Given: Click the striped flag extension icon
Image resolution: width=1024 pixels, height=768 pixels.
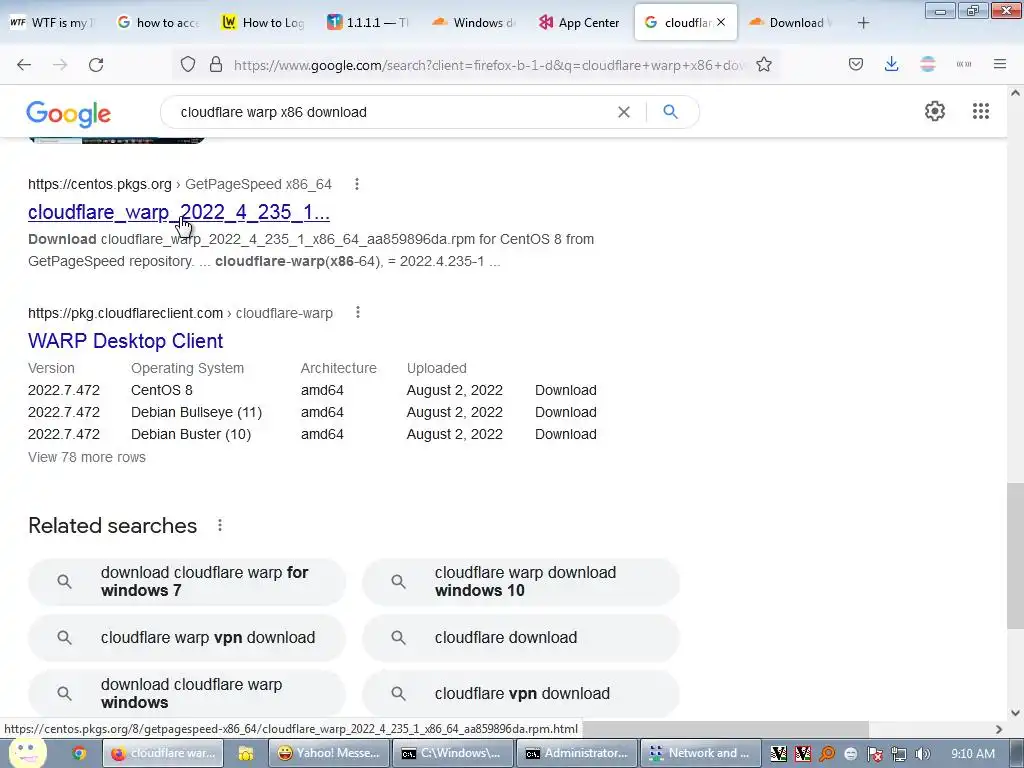Looking at the screenshot, I should (928, 64).
